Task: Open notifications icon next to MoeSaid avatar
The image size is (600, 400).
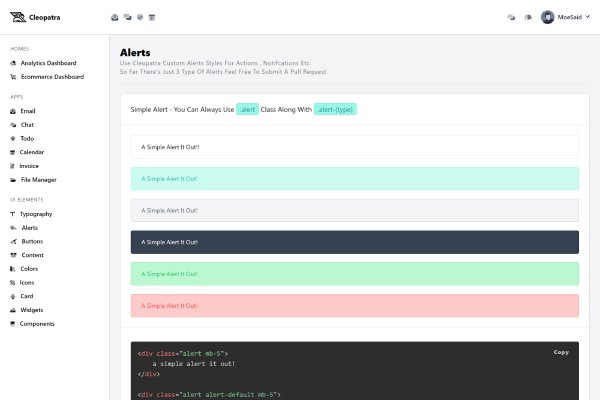Action: (x=528, y=17)
